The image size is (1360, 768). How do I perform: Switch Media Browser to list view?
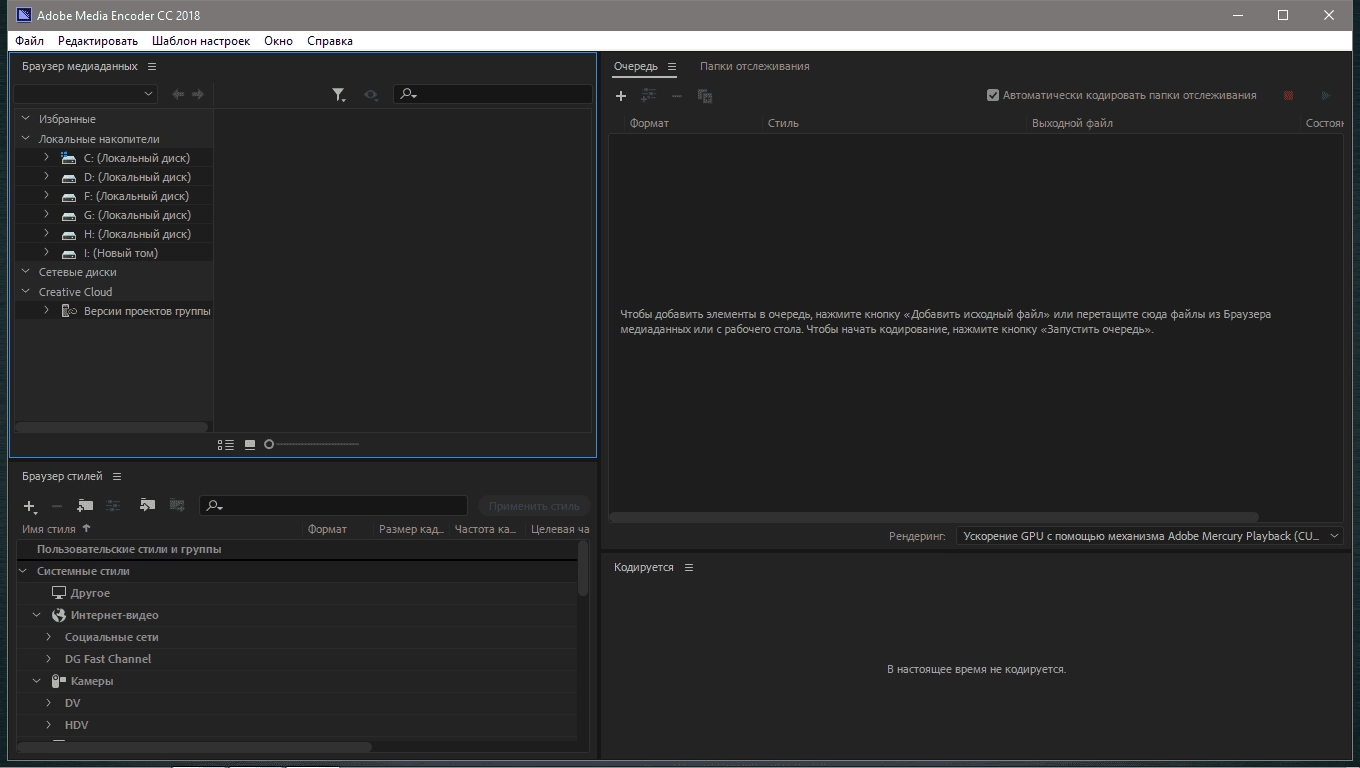pos(226,445)
